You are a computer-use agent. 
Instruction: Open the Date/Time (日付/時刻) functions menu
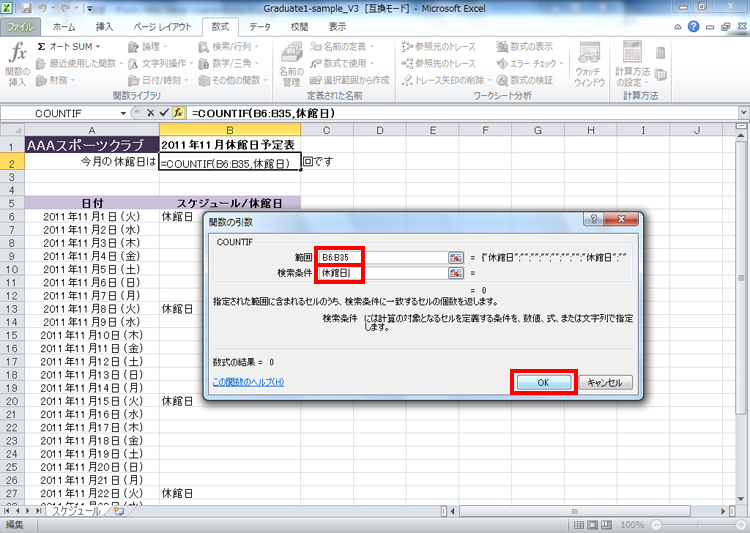pyautogui.click(x=159, y=80)
